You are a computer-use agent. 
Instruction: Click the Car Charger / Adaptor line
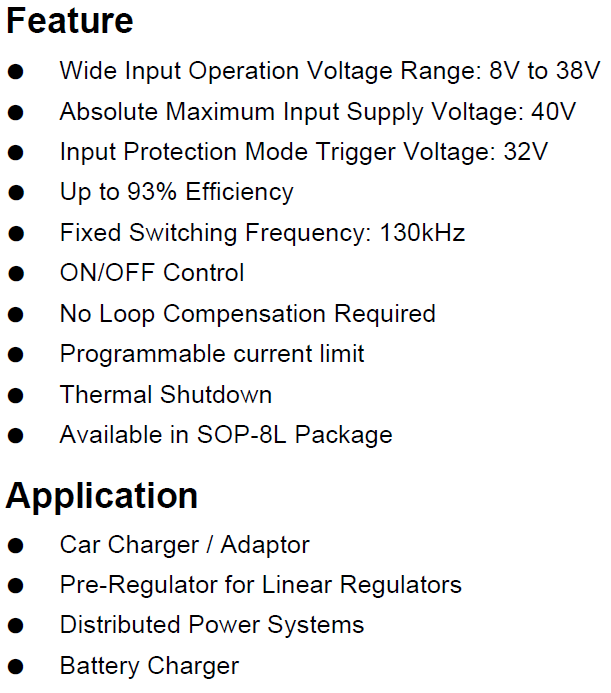(185, 545)
